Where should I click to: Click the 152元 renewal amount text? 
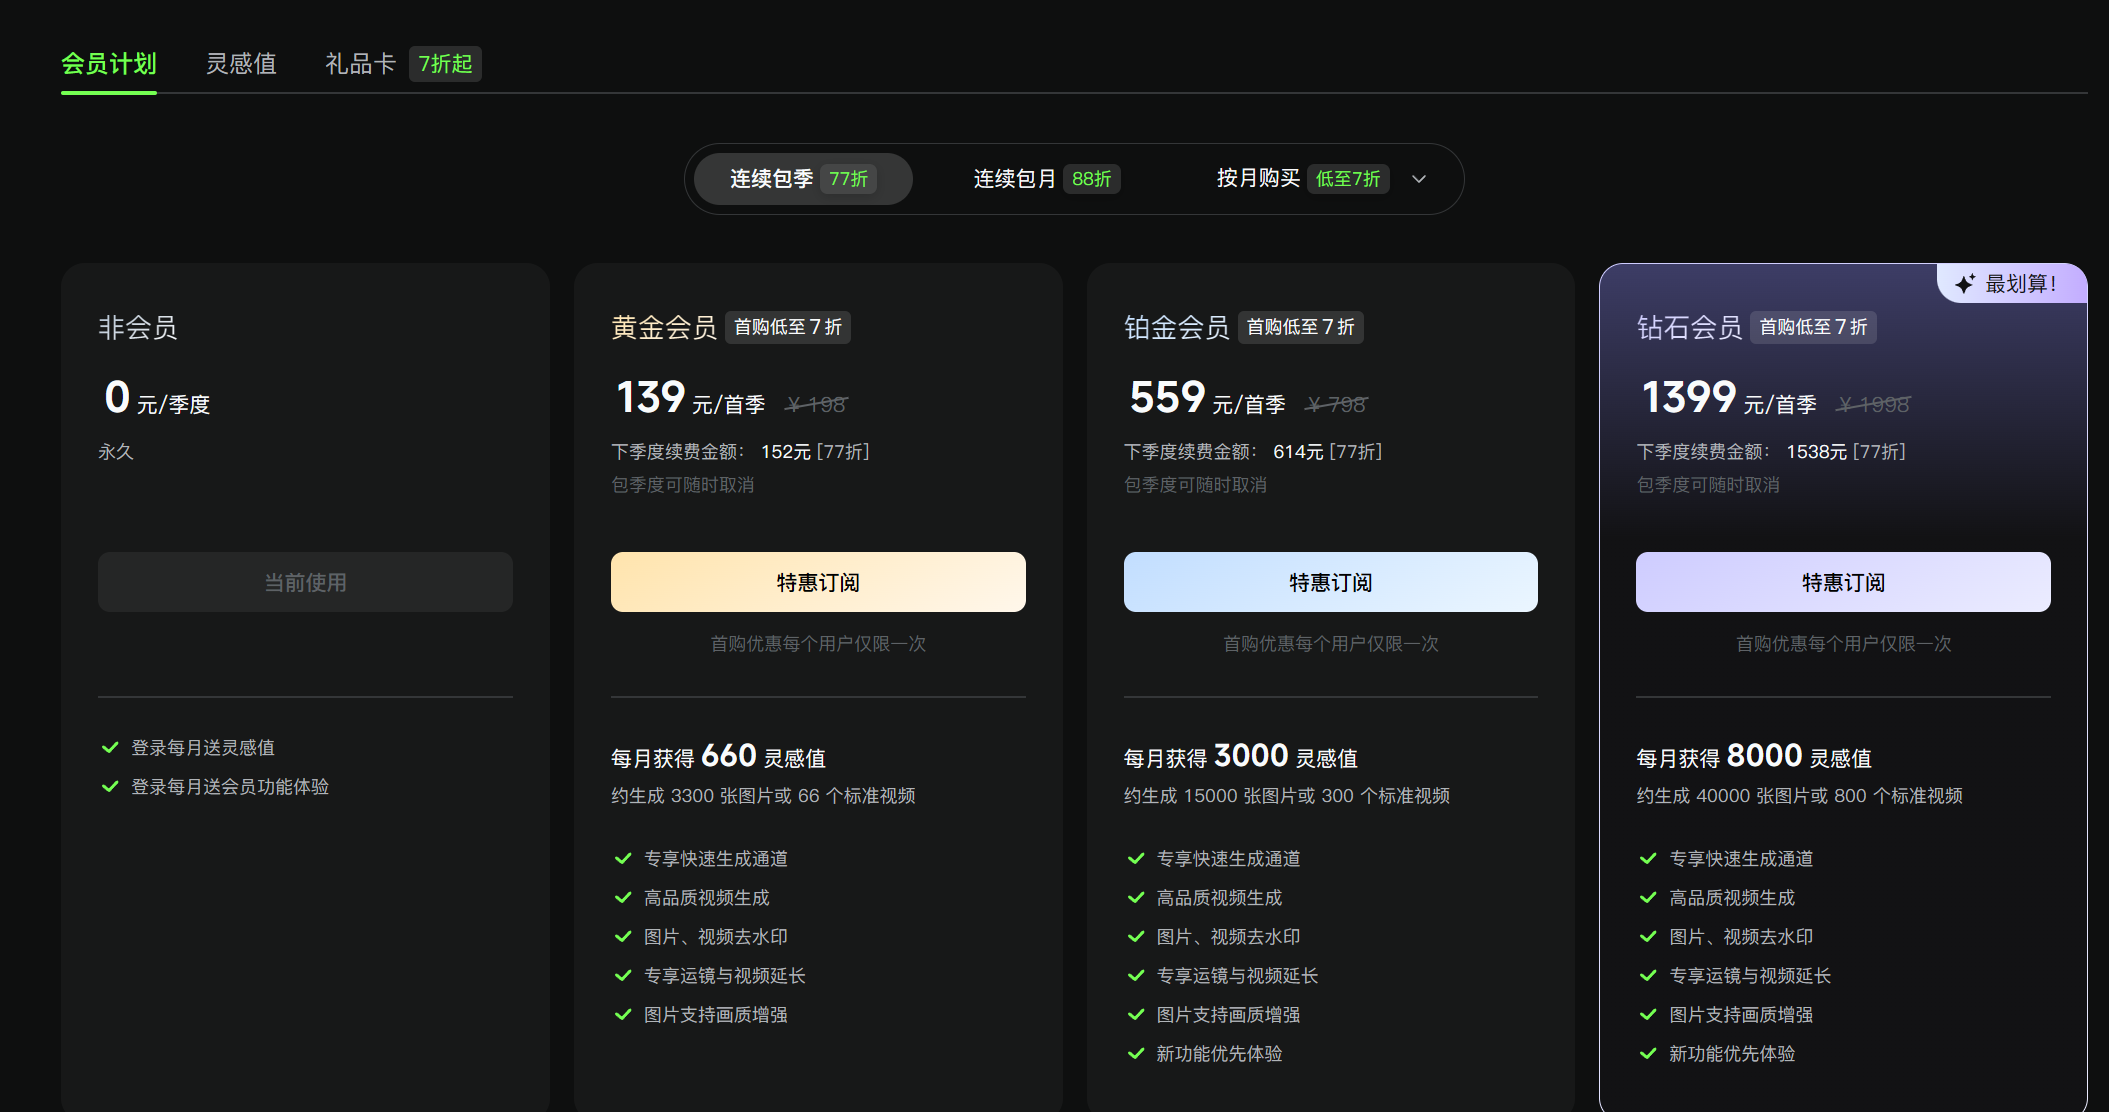[786, 452]
